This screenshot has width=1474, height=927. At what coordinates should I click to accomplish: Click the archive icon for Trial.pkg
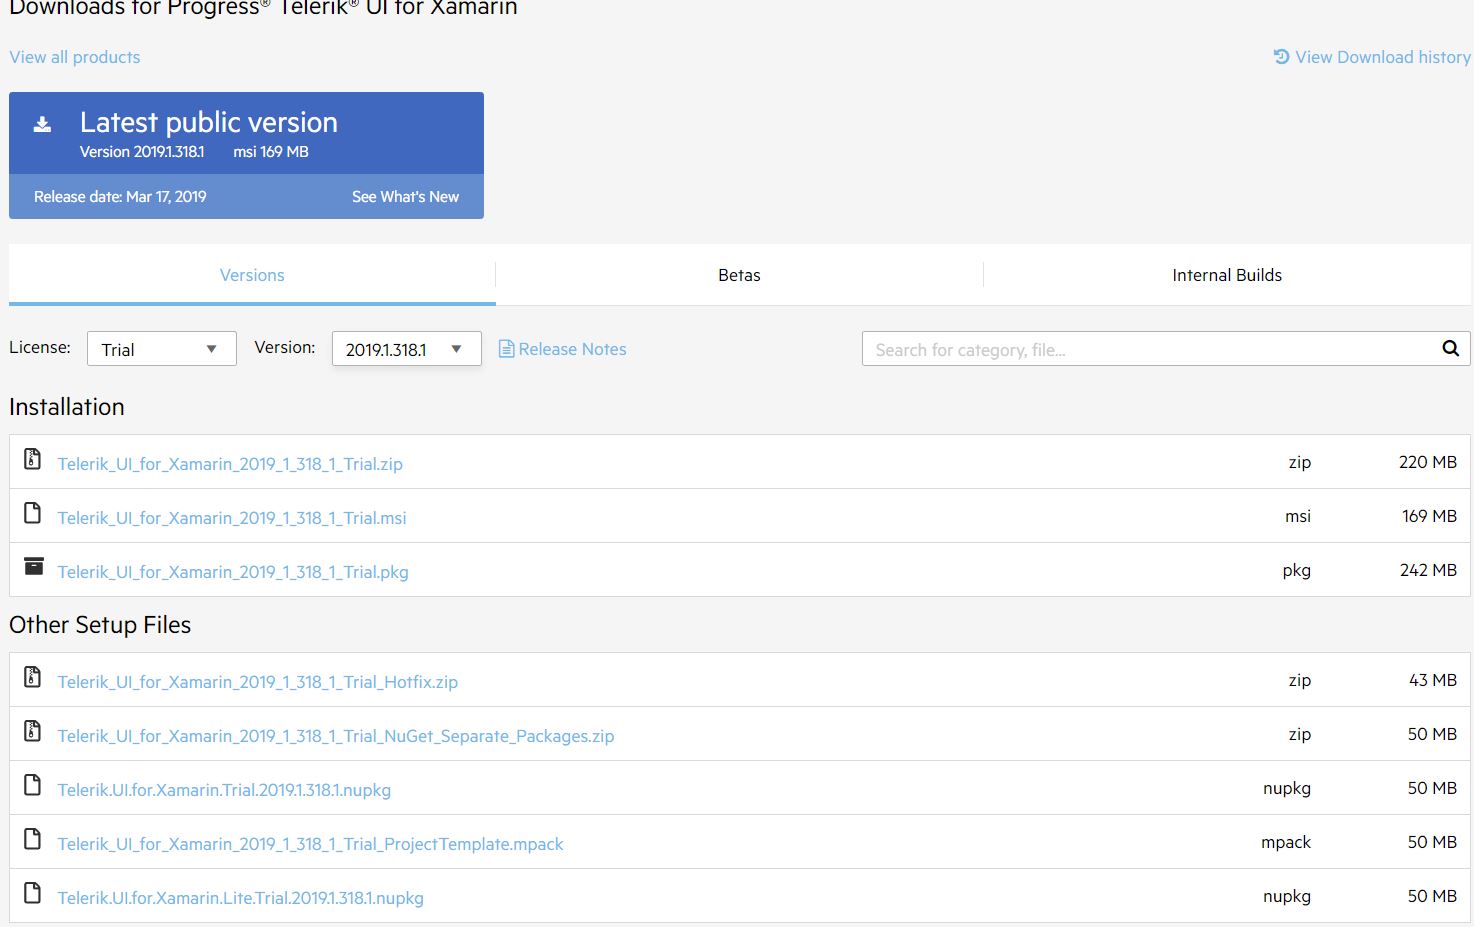(x=34, y=566)
